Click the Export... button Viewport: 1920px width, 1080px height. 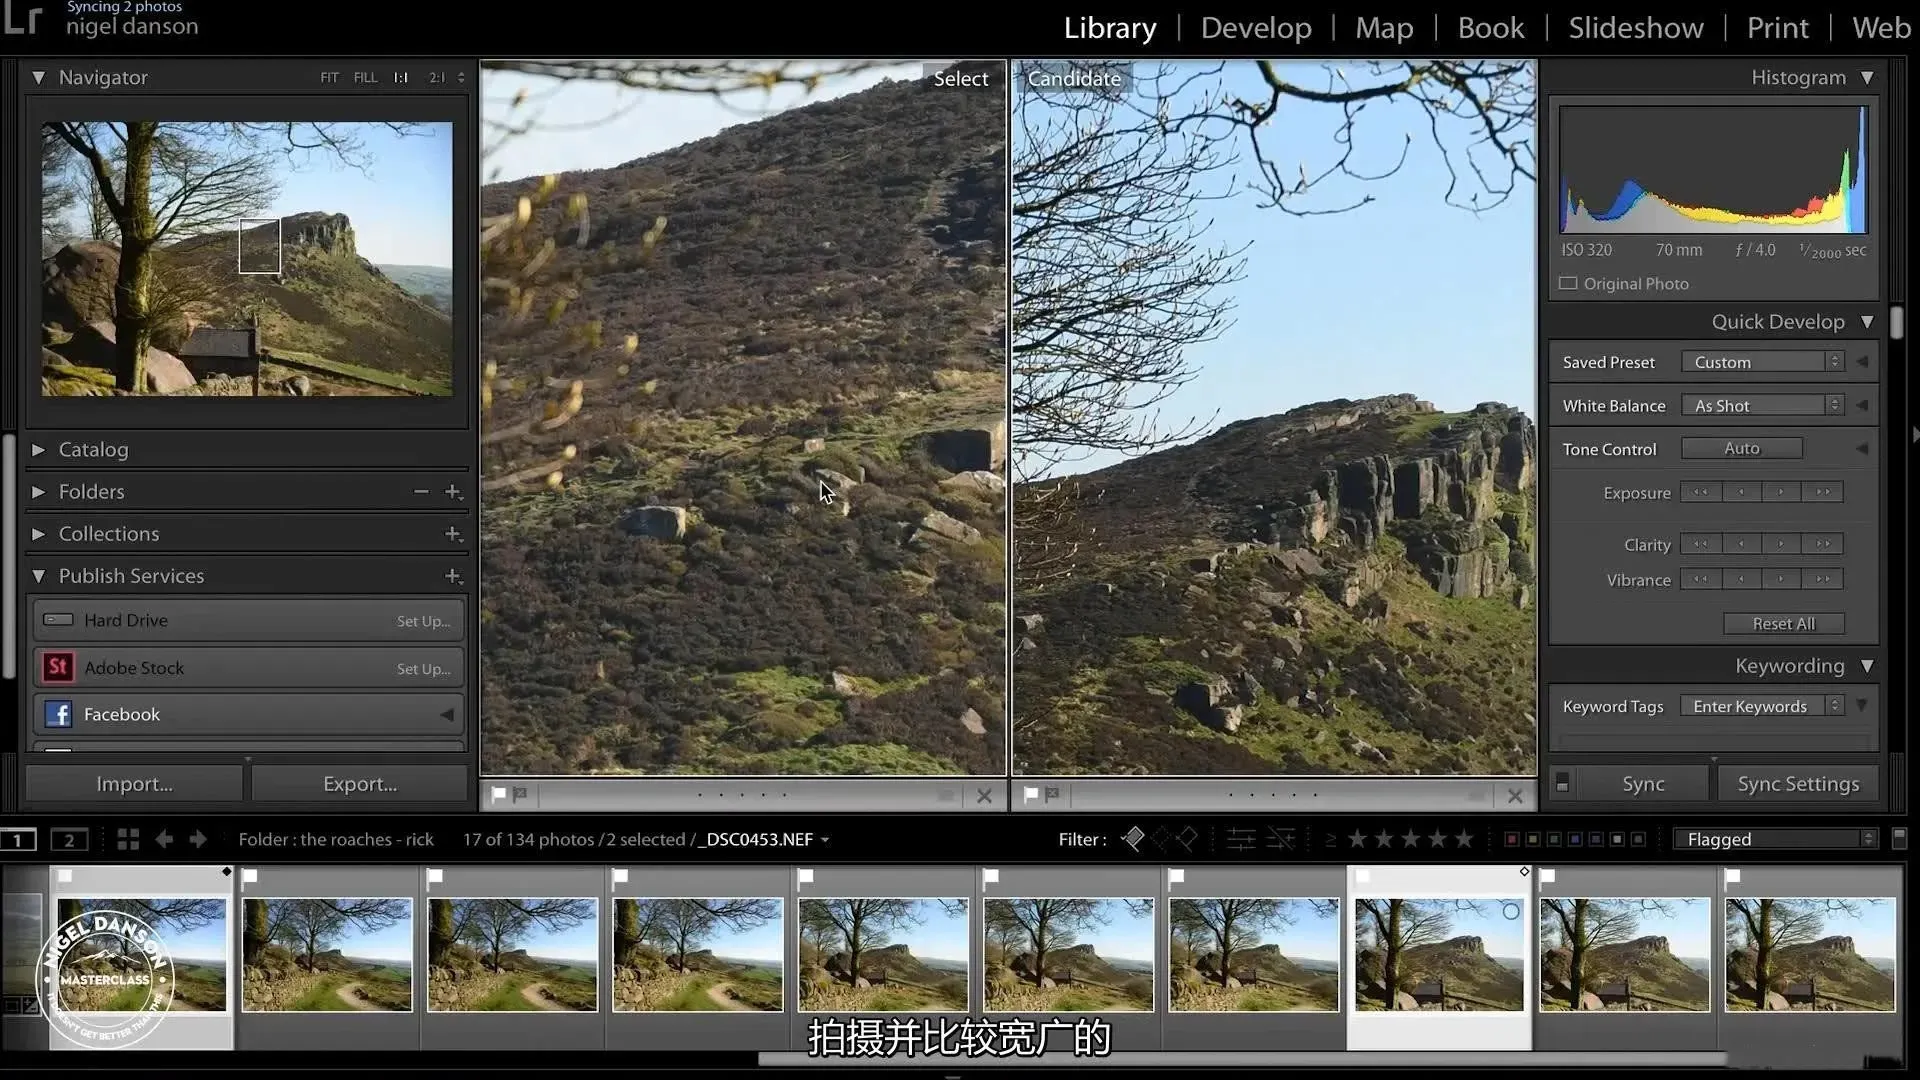(360, 784)
